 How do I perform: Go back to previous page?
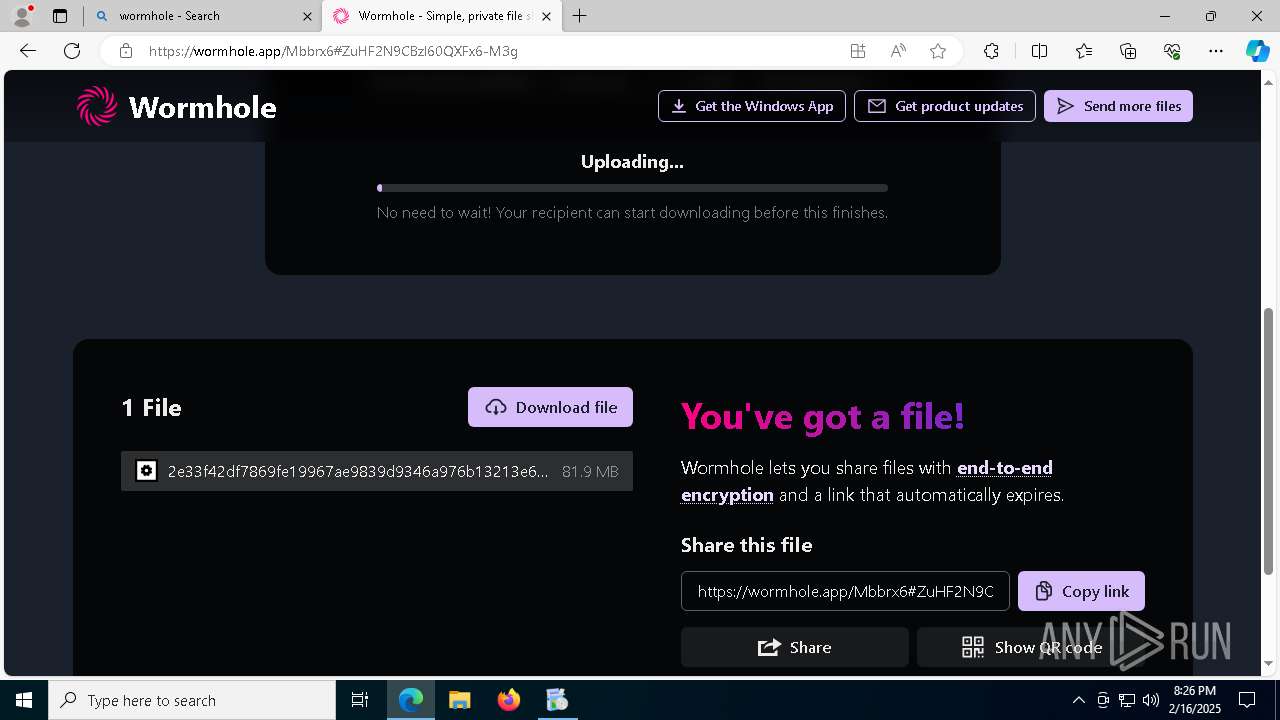(x=28, y=51)
